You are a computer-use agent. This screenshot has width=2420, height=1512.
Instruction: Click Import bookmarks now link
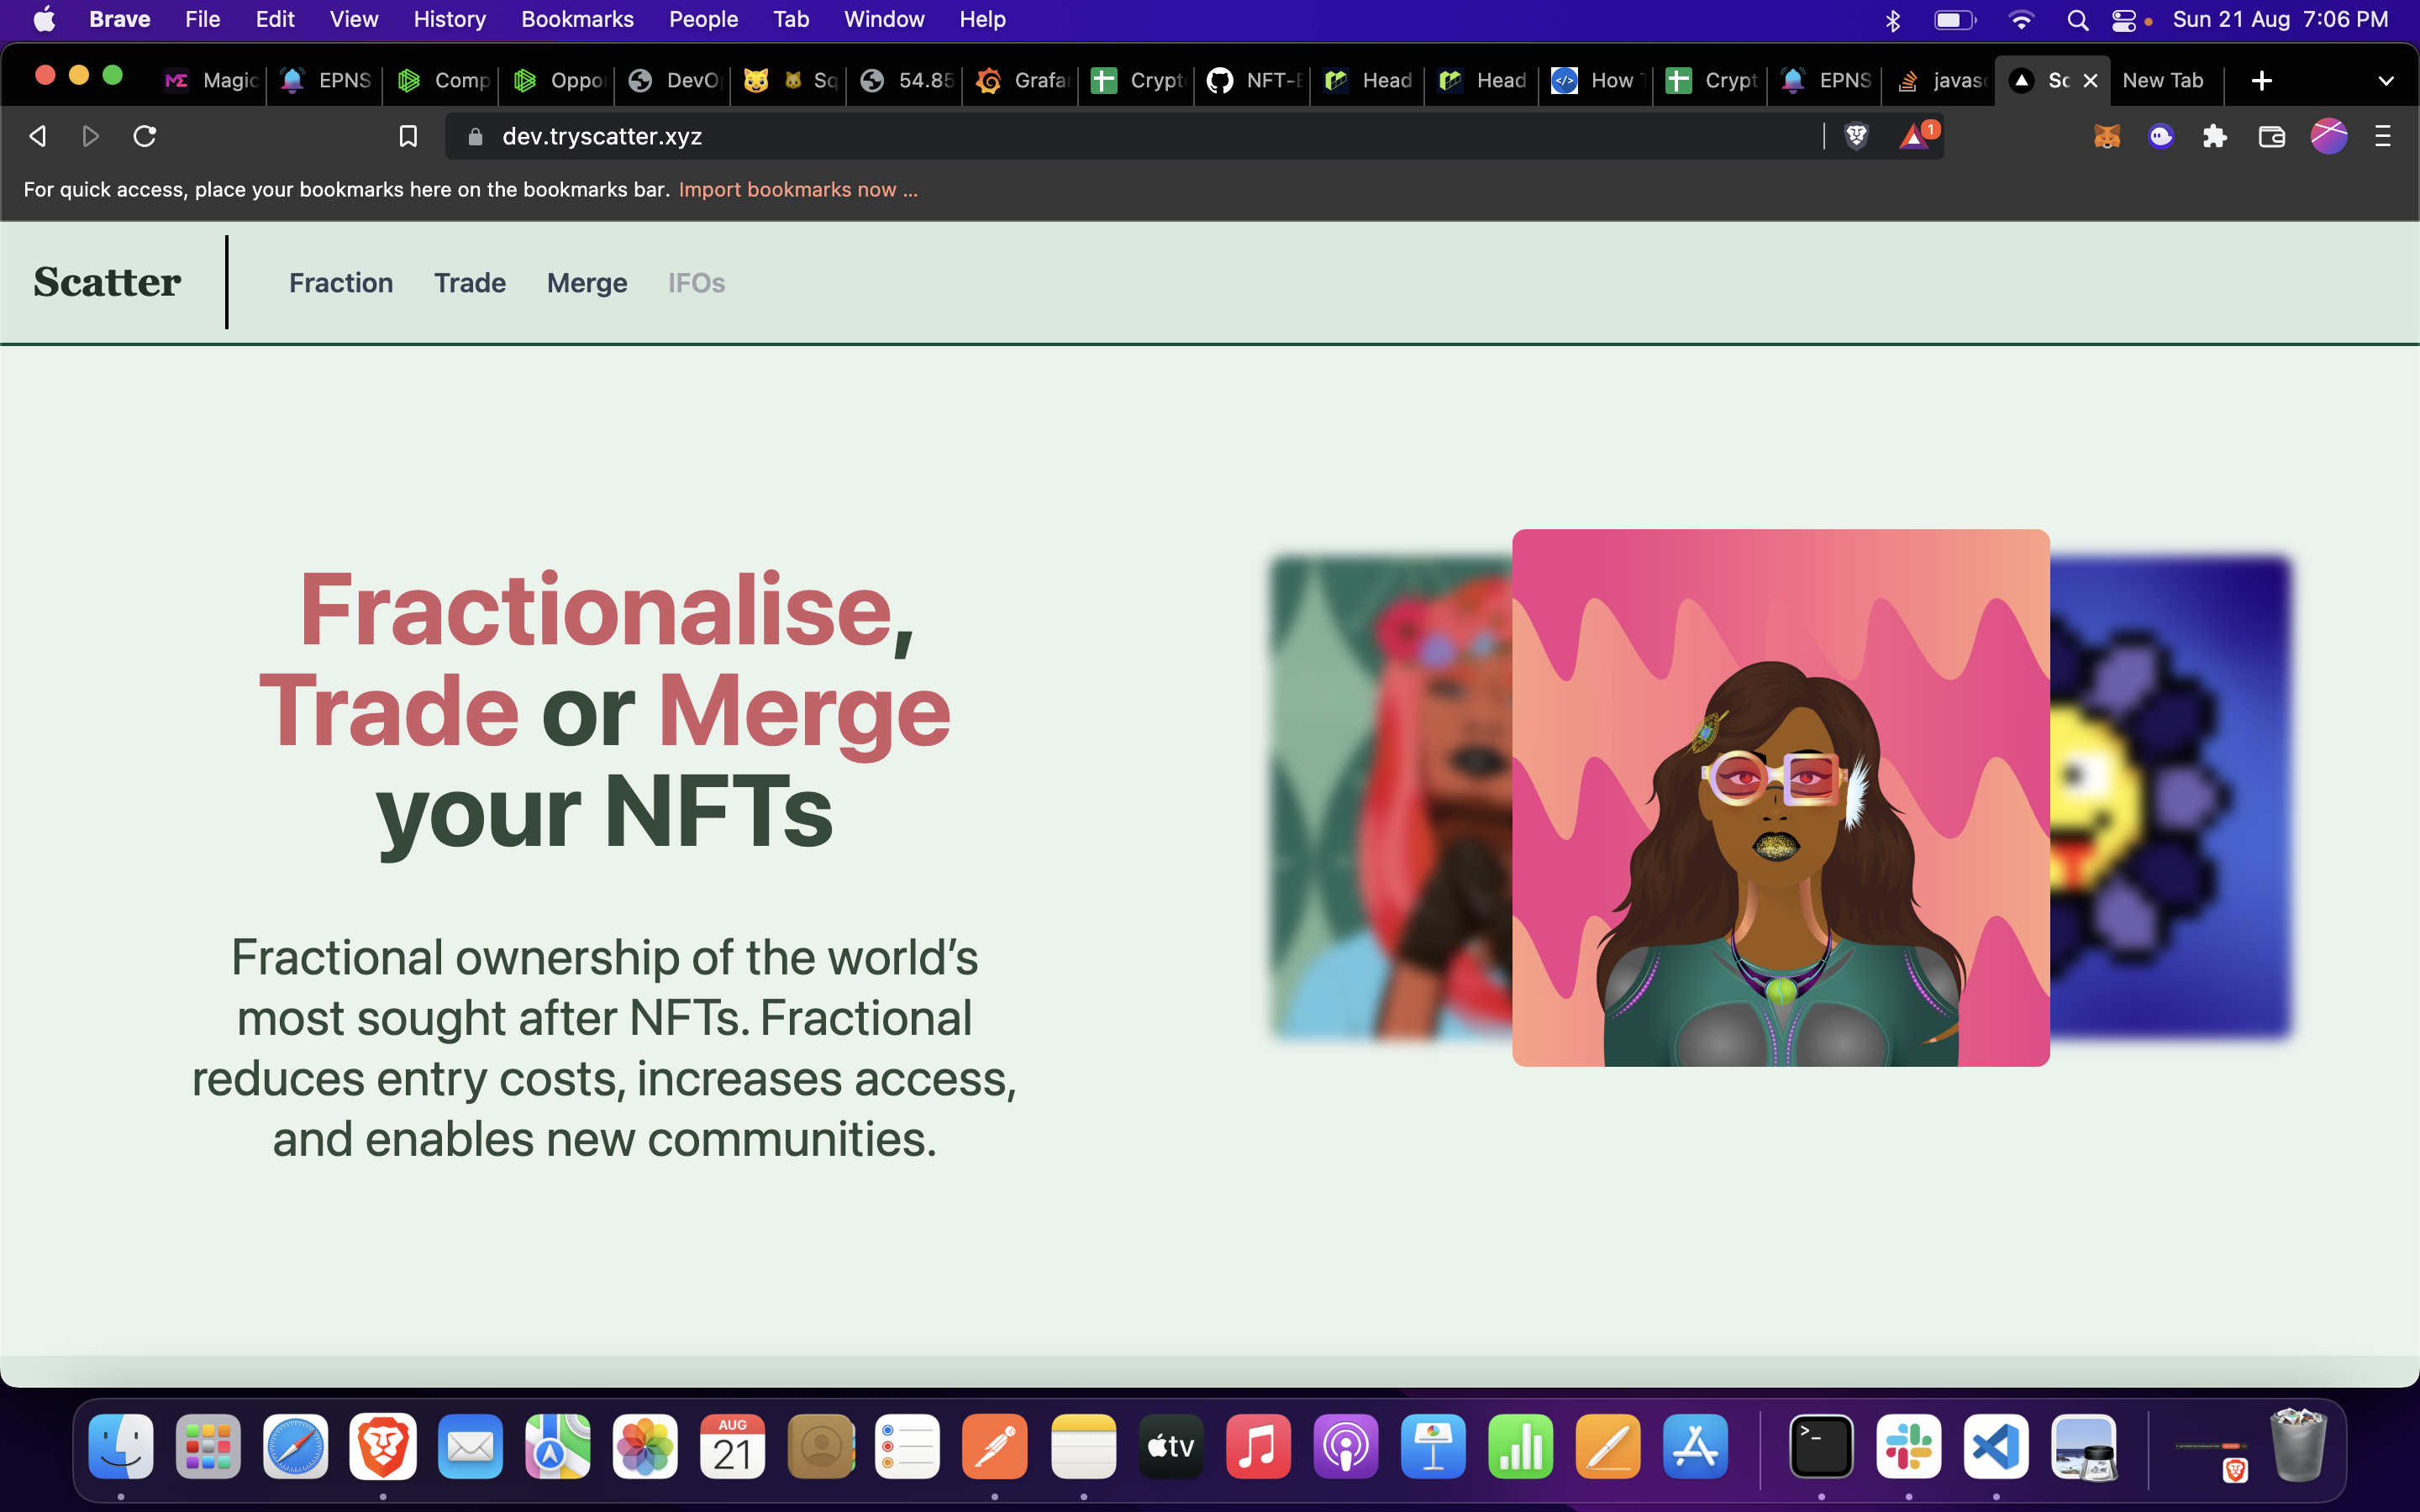coord(797,190)
